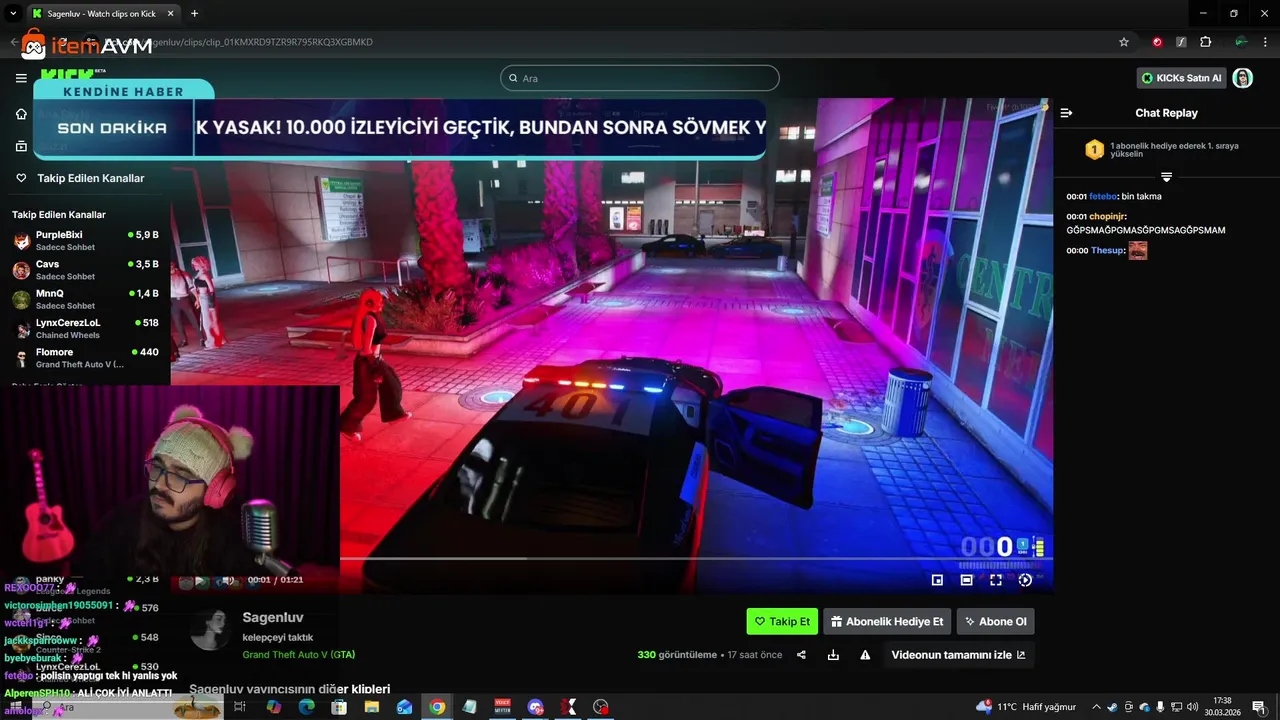Open Takip Edilen Kanallar heart entry
1280x720 pixels.
pyautogui.click(x=80, y=178)
